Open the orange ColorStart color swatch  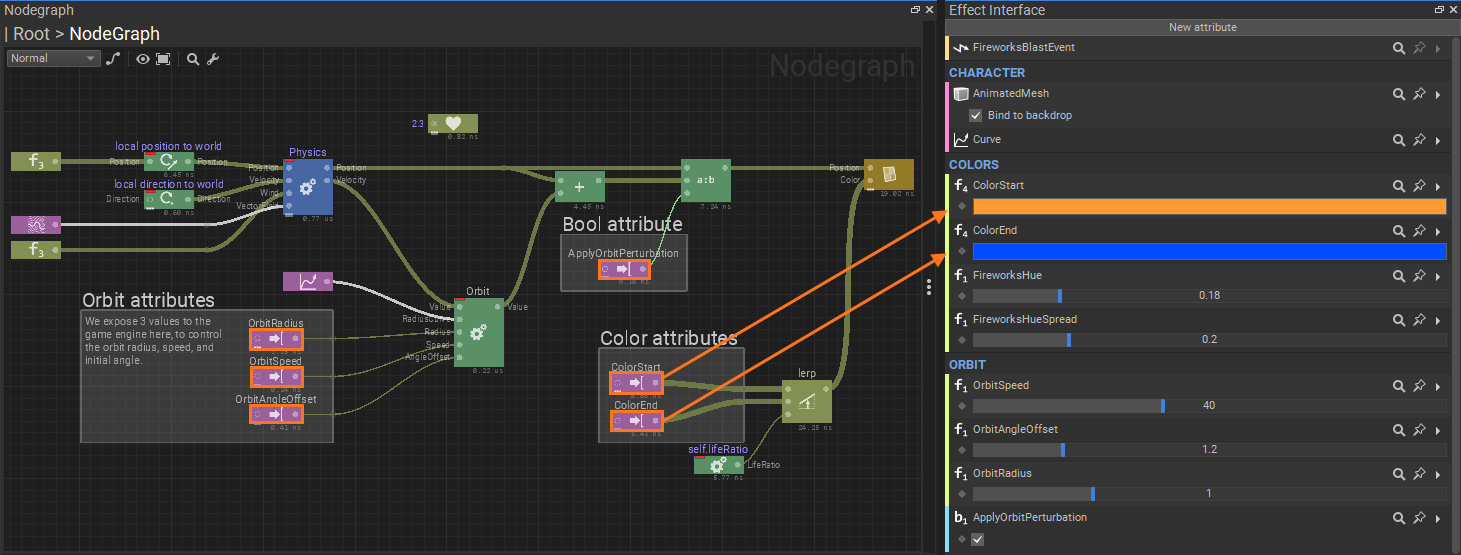pos(1209,206)
